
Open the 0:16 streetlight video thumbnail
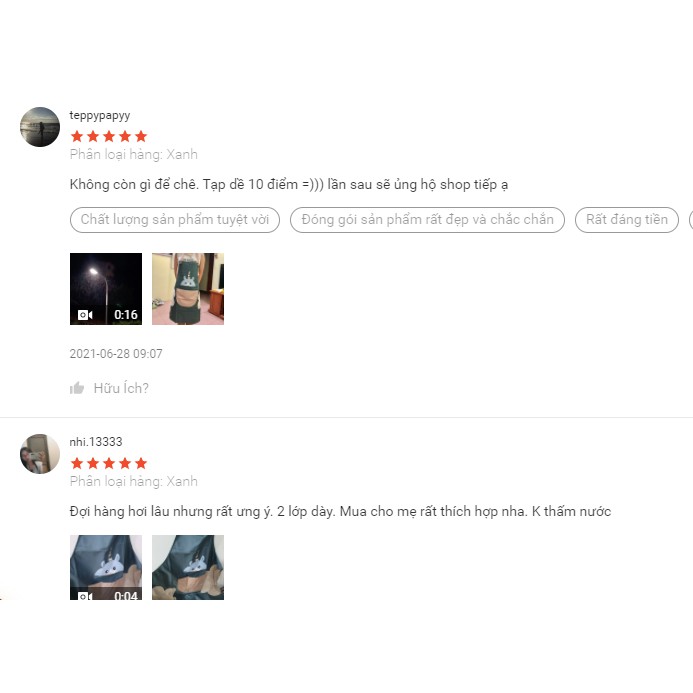coord(106,289)
